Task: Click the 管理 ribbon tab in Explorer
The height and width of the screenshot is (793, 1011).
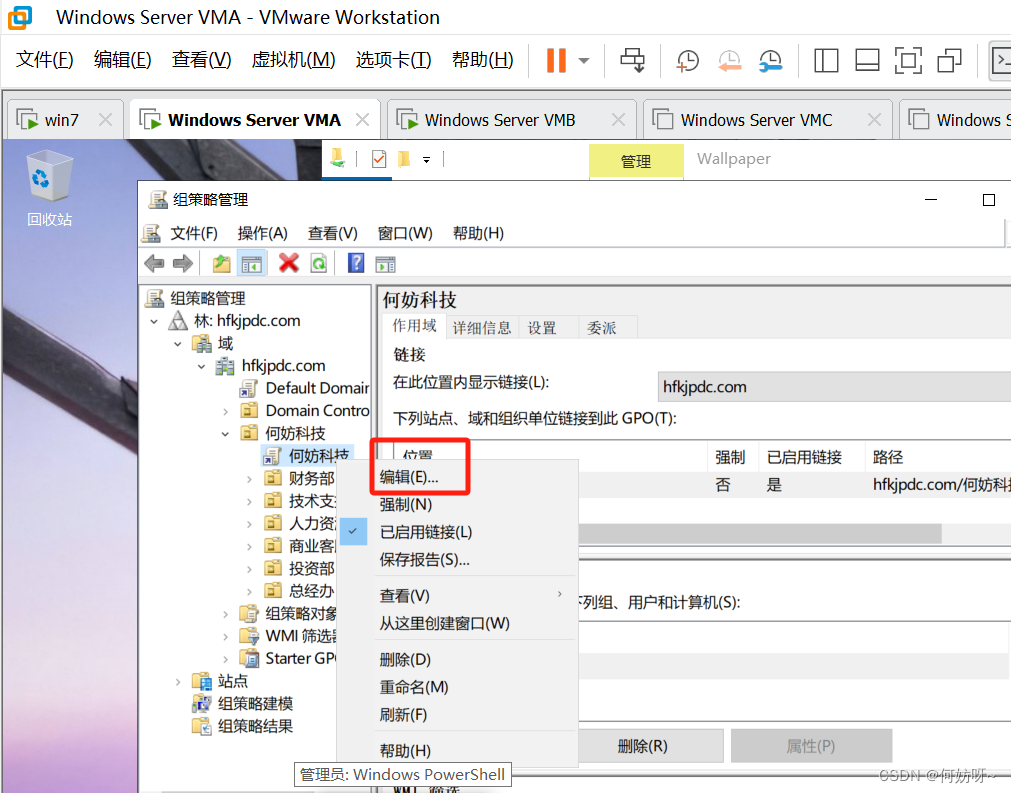Action: (636, 161)
